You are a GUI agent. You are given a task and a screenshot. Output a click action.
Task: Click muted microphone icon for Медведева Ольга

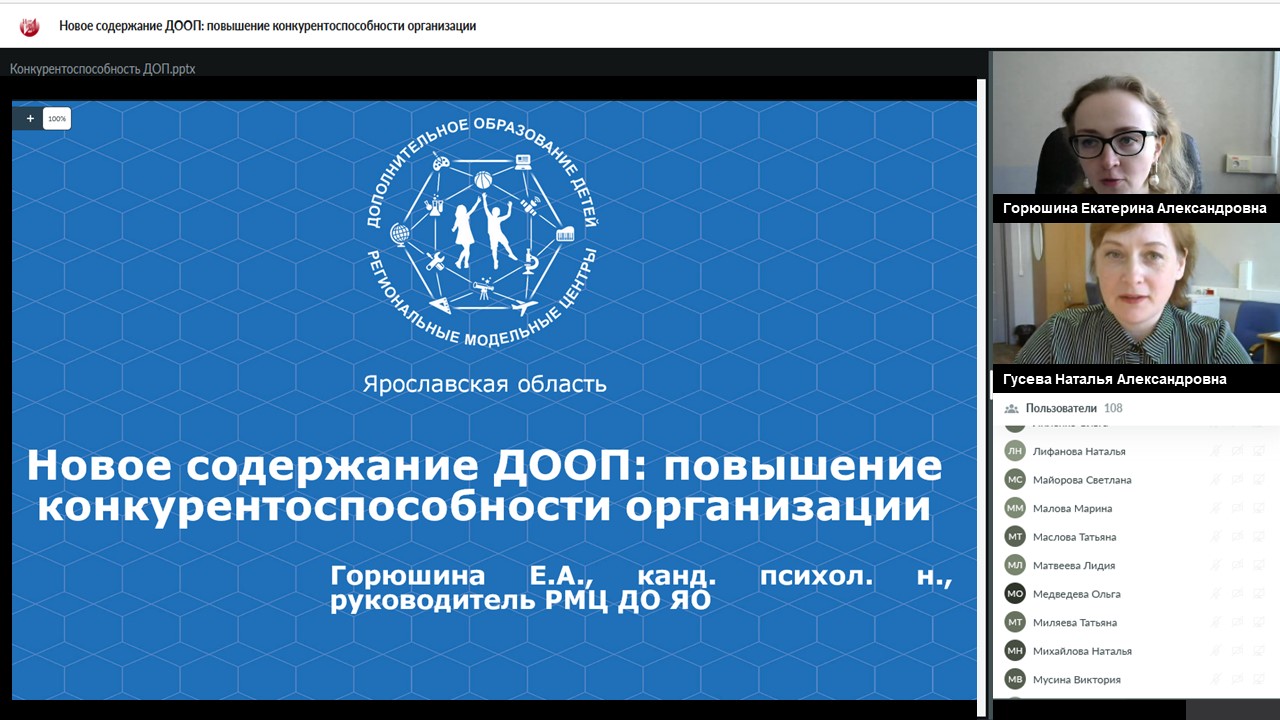point(1216,594)
